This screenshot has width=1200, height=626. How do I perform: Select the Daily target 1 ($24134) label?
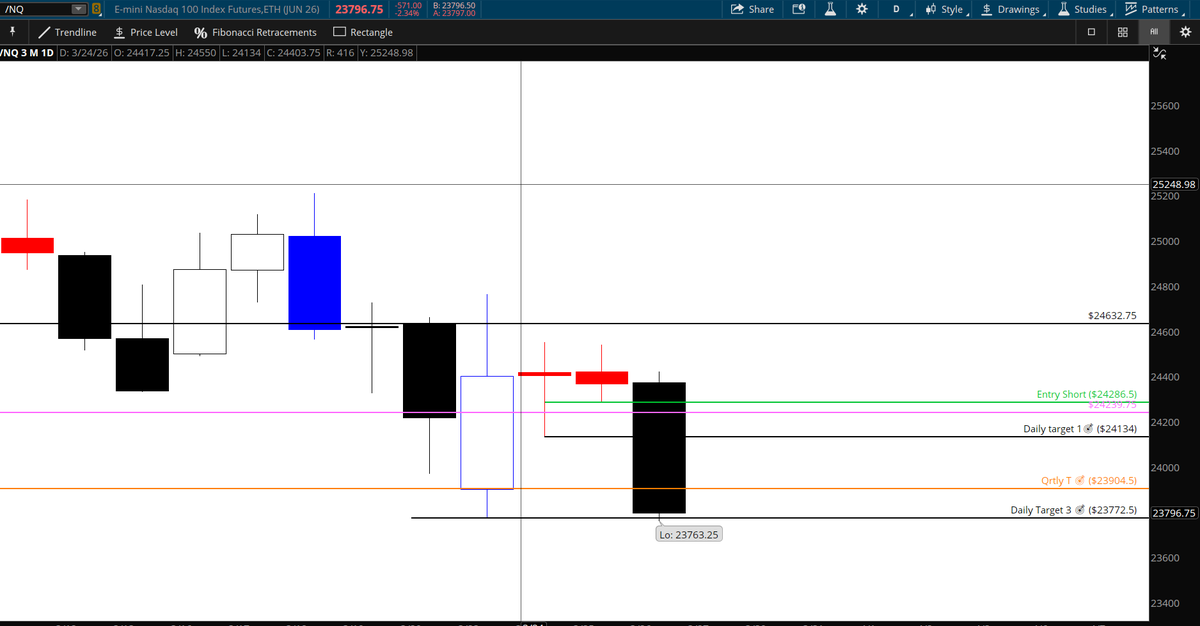[x=1080, y=429]
